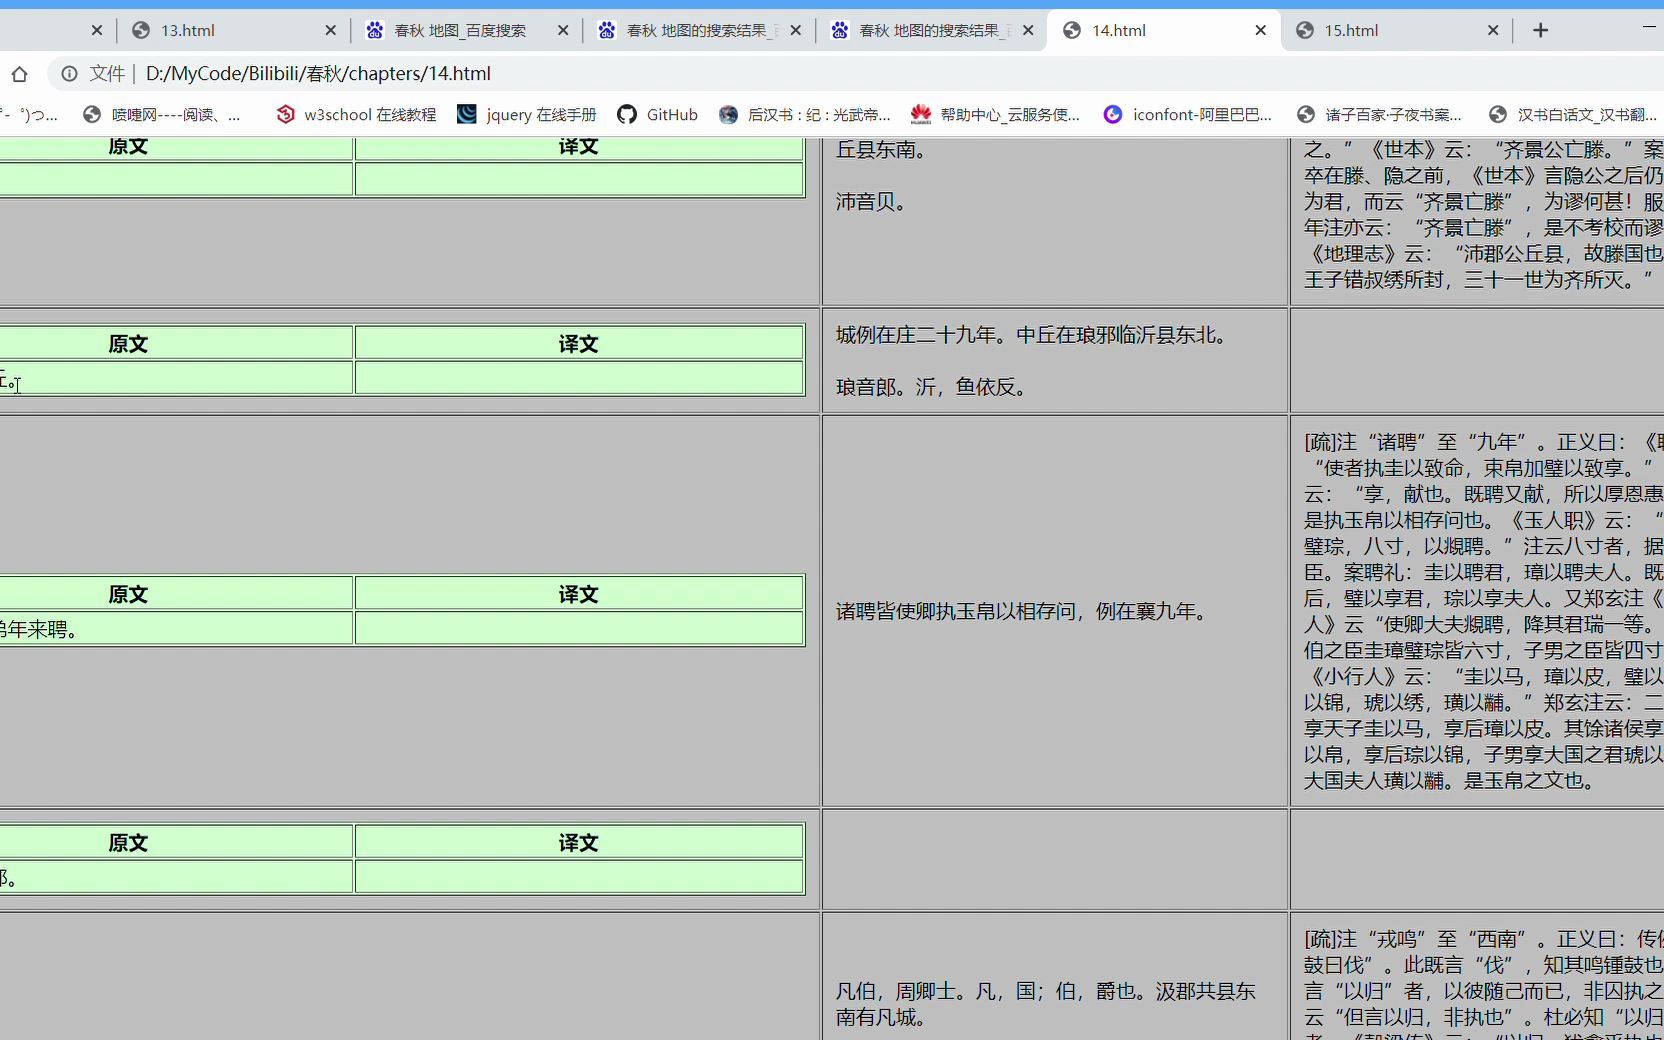Open a new browser tab

[x=1541, y=30]
